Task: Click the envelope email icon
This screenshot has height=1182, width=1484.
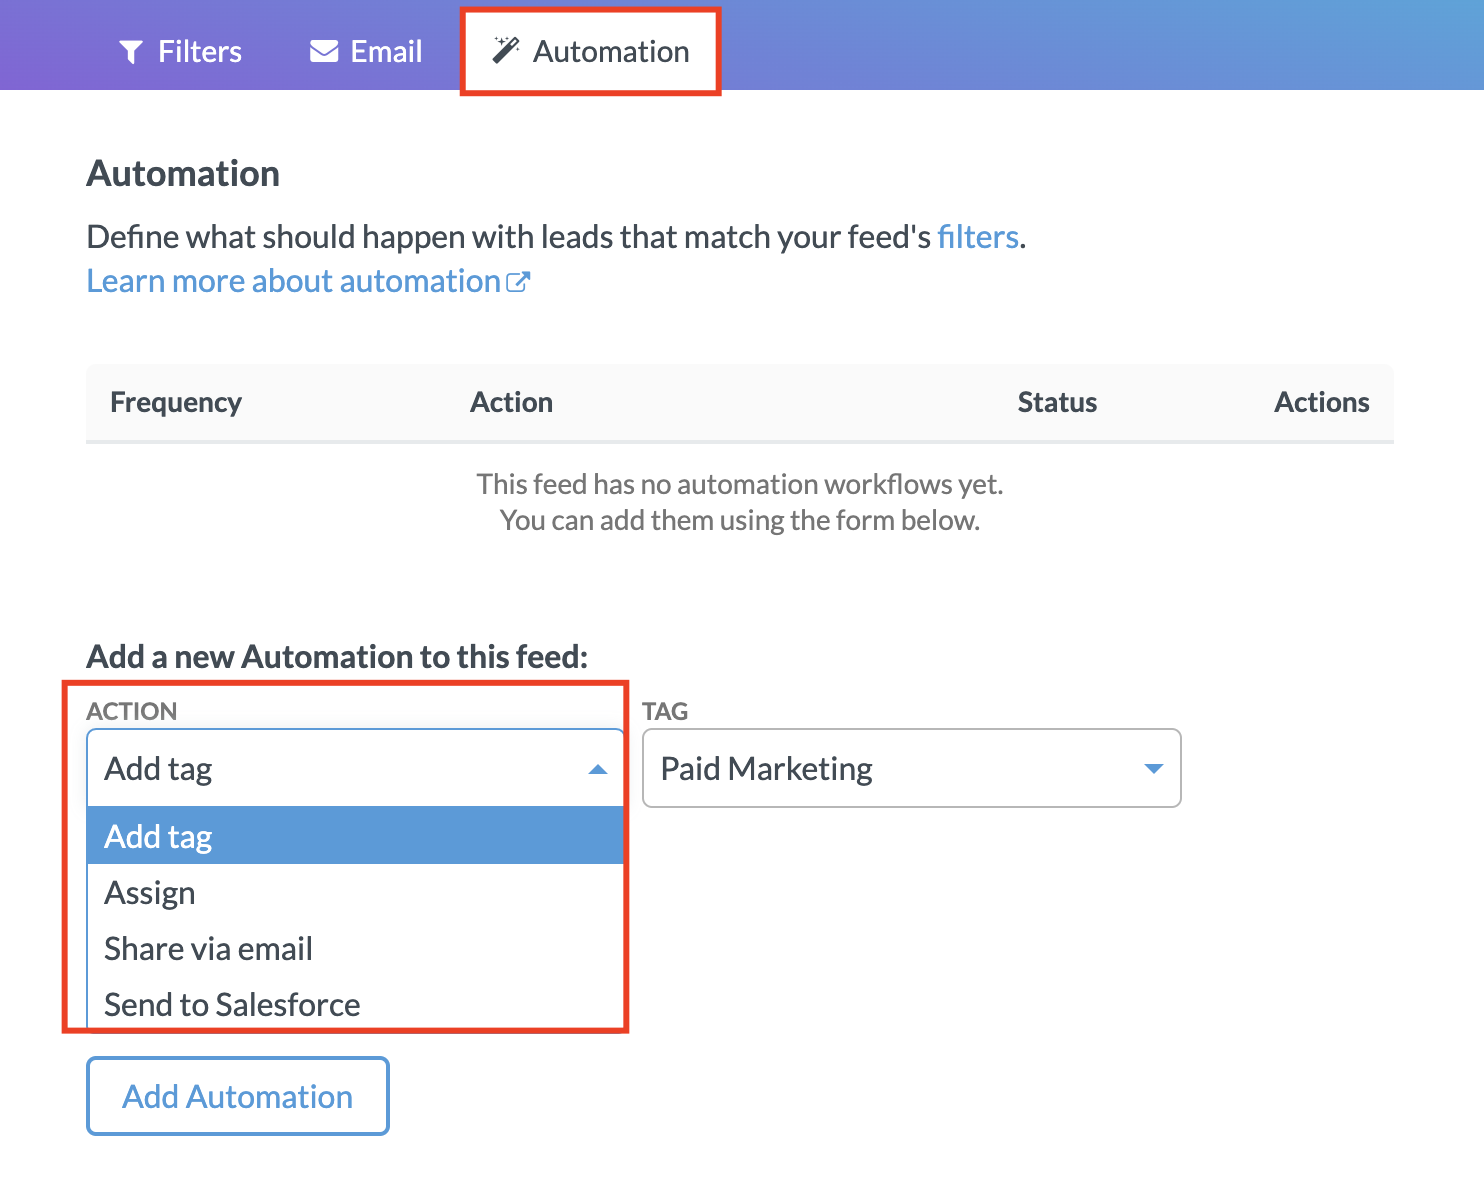Action: point(324,51)
